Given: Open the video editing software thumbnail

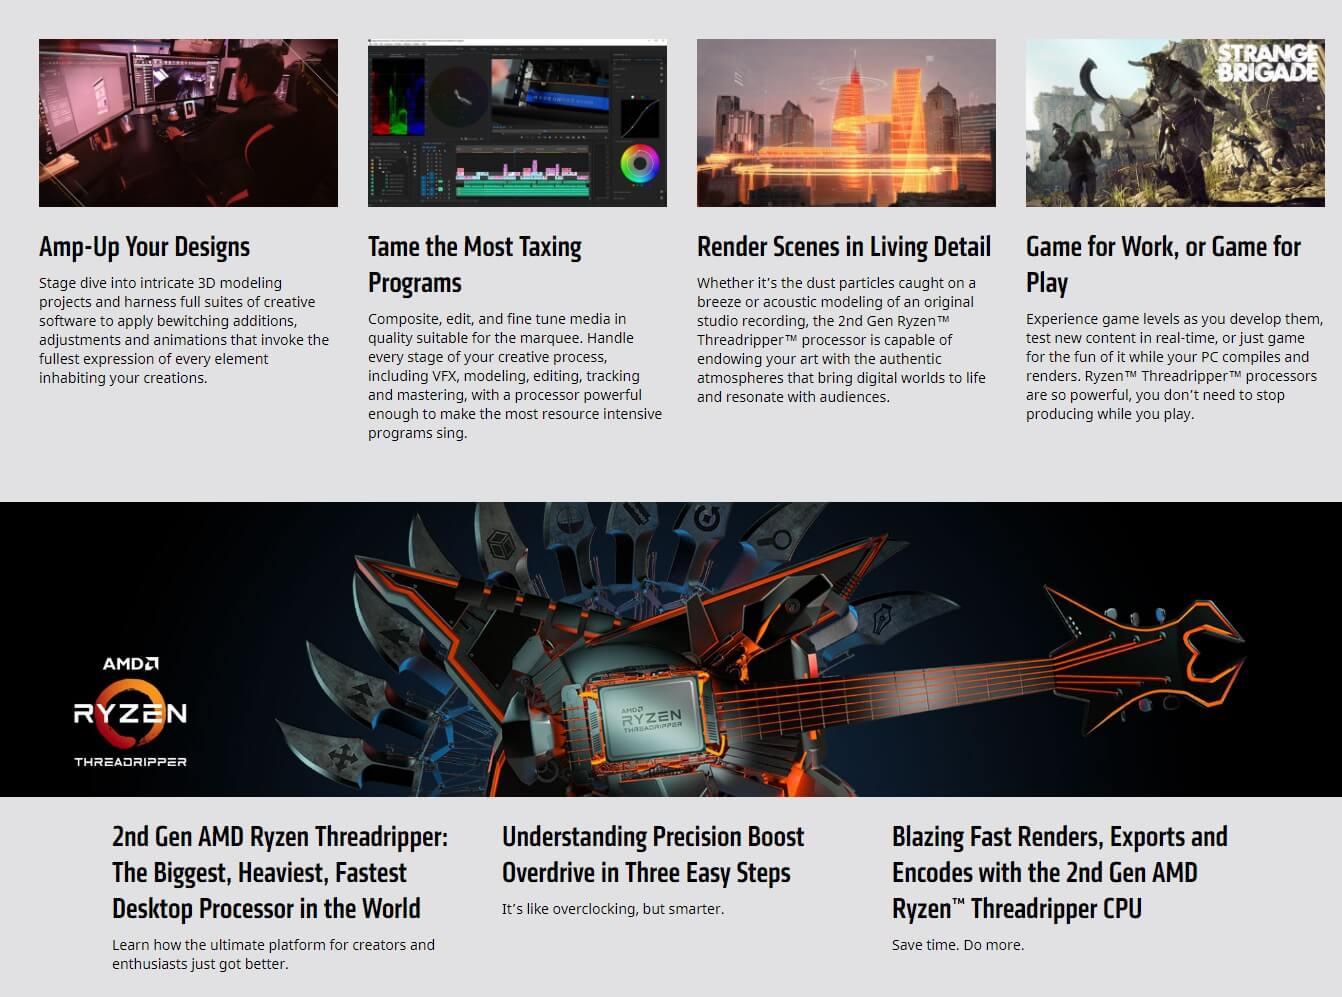Looking at the screenshot, I should (517, 123).
